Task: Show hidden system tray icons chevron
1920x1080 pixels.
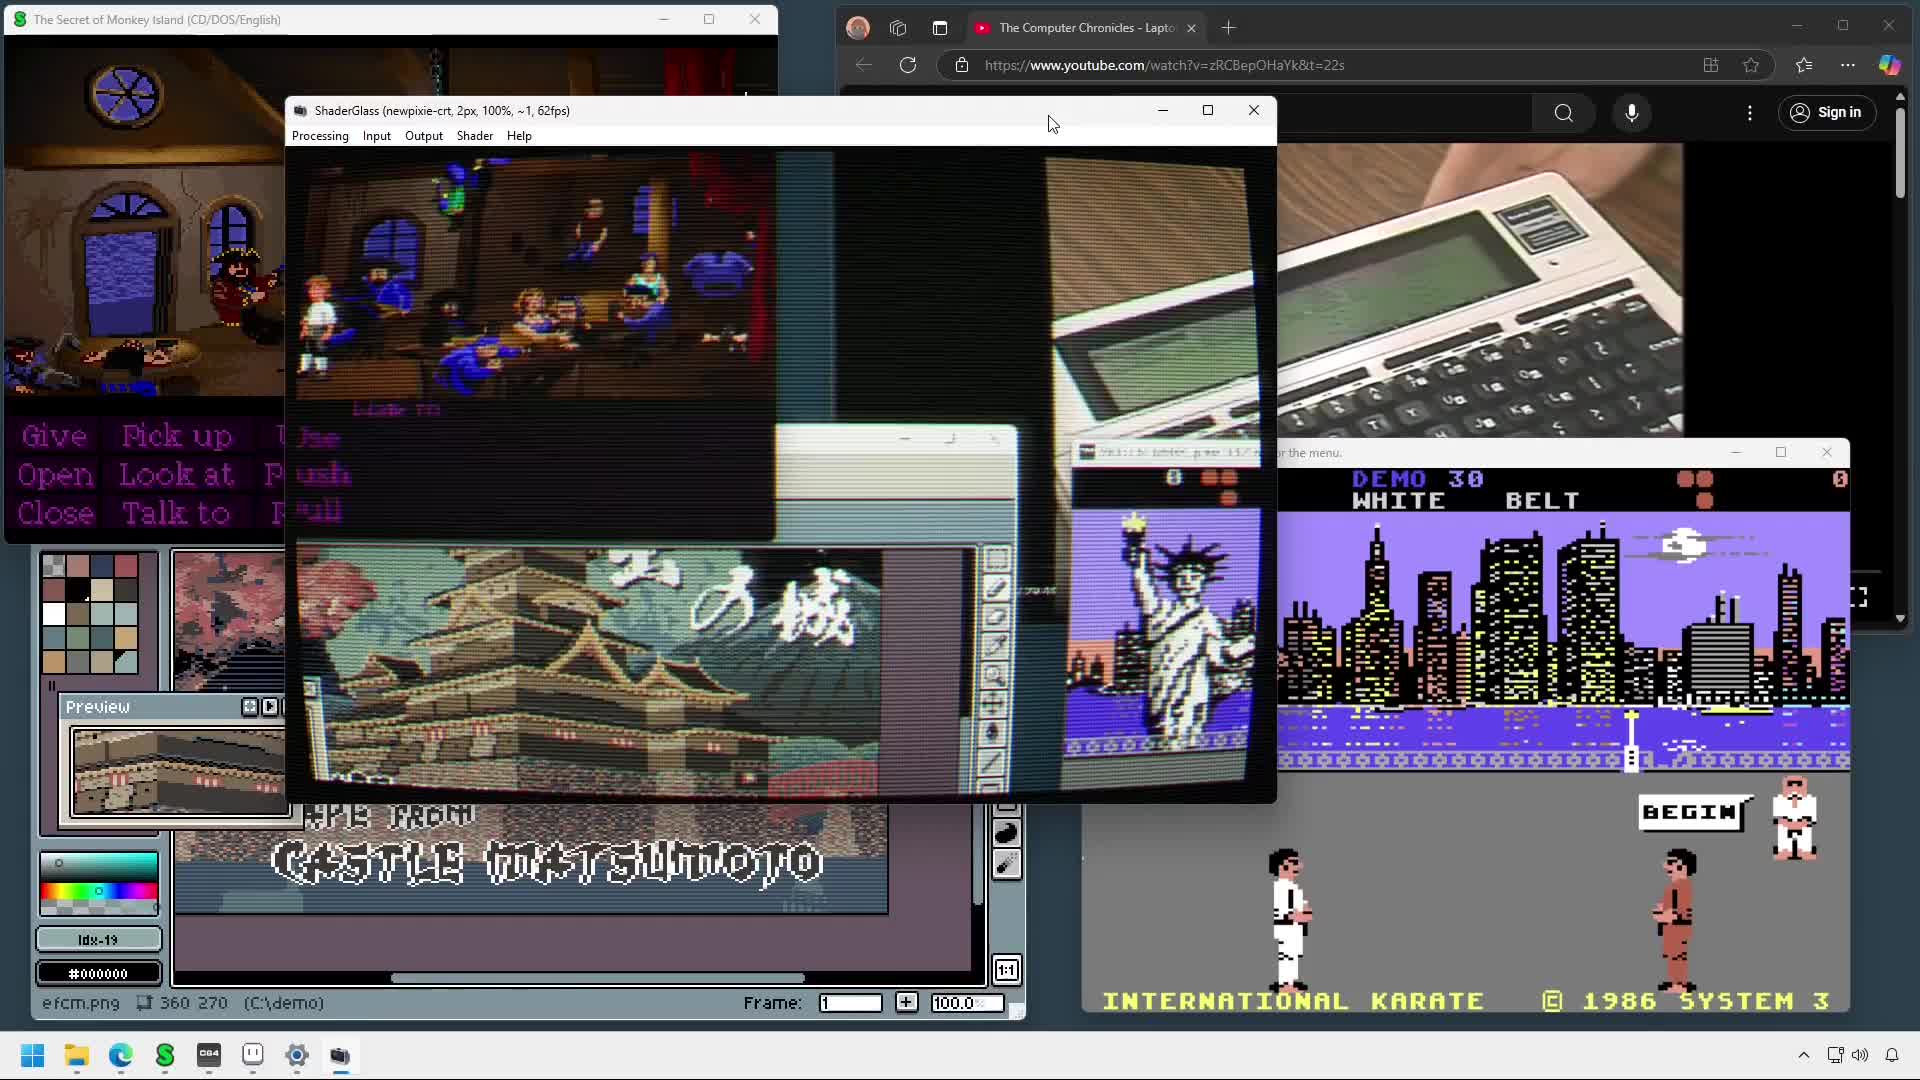Action: (1803, 1055)
